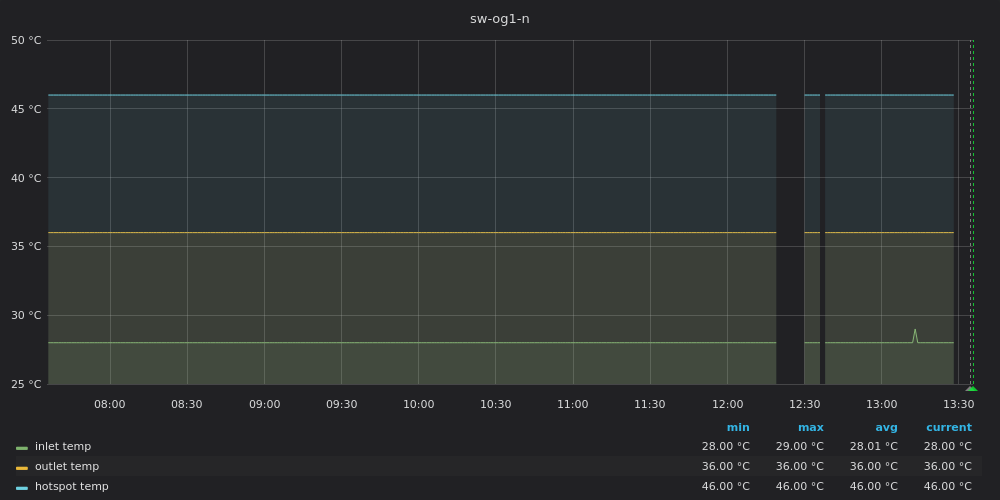The width and height of the screenshot is (1000, 500).
Task: Click the 10:00 label on the time axis
Action: tap(418, 405)
